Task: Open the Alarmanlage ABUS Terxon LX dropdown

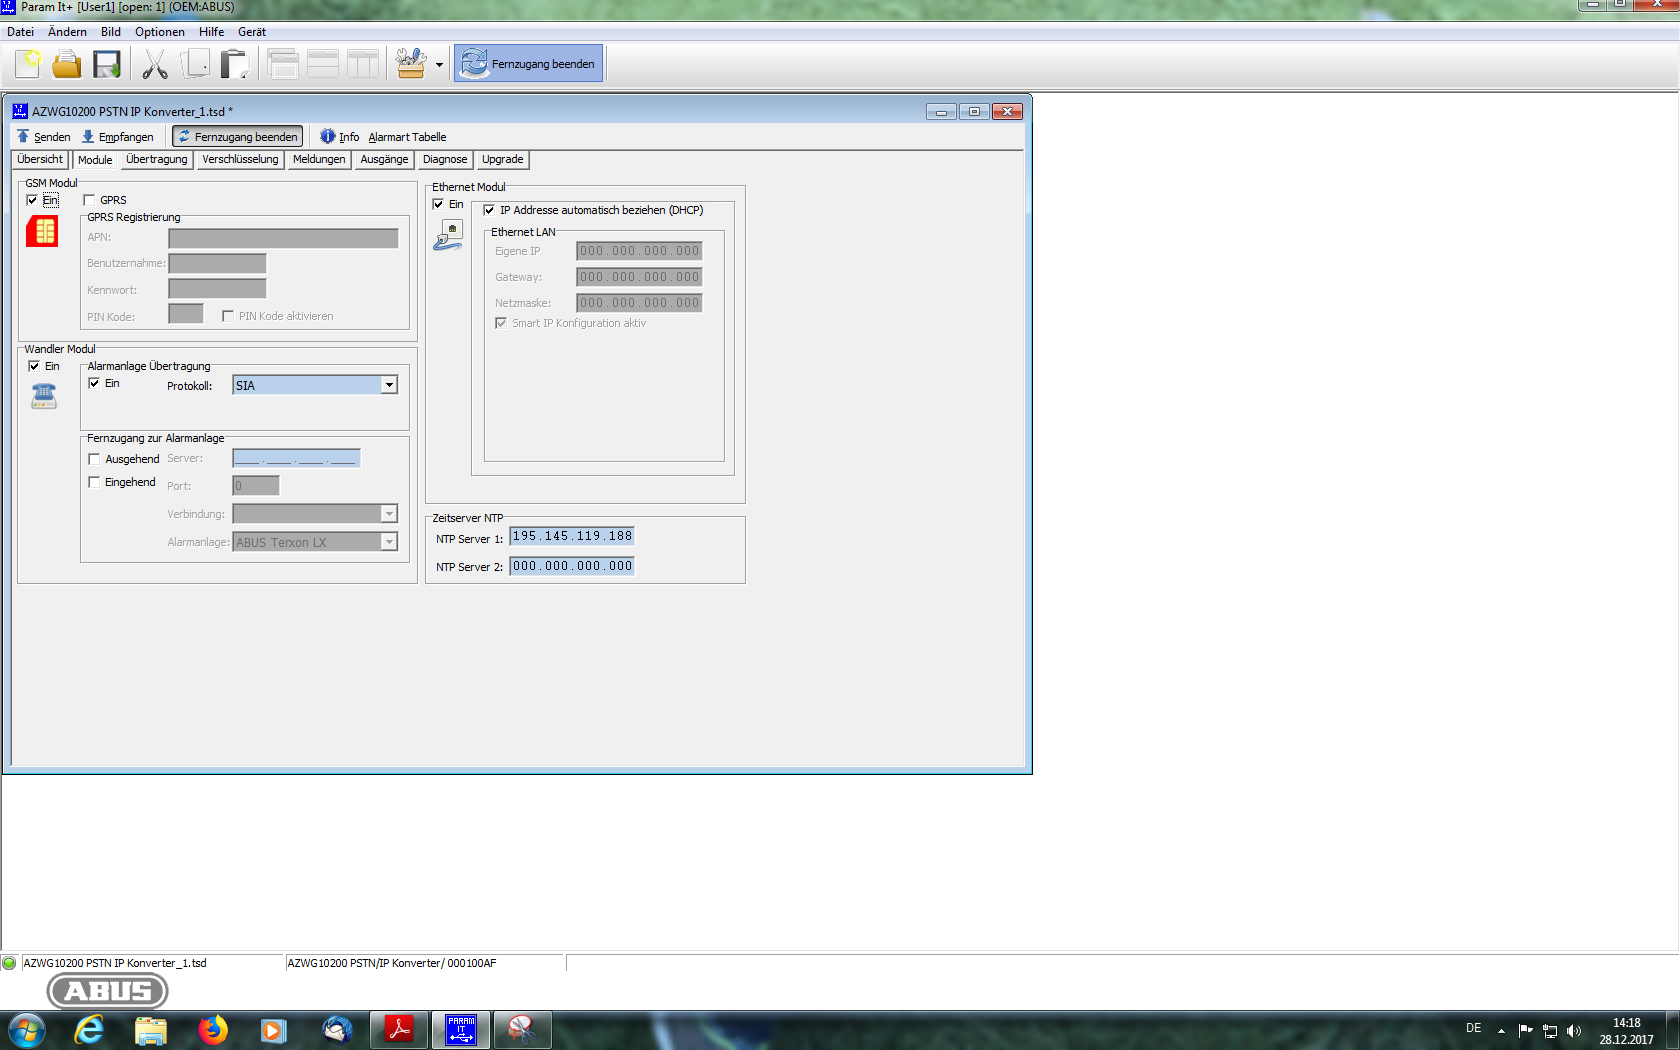Action: click(x=389, y=542)
